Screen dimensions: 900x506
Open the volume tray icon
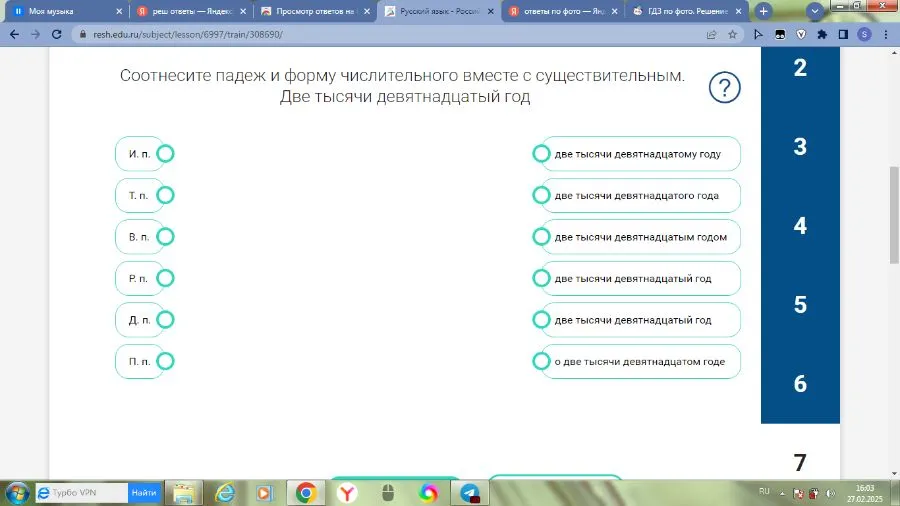pyautogui.click(x=831, y=493)
